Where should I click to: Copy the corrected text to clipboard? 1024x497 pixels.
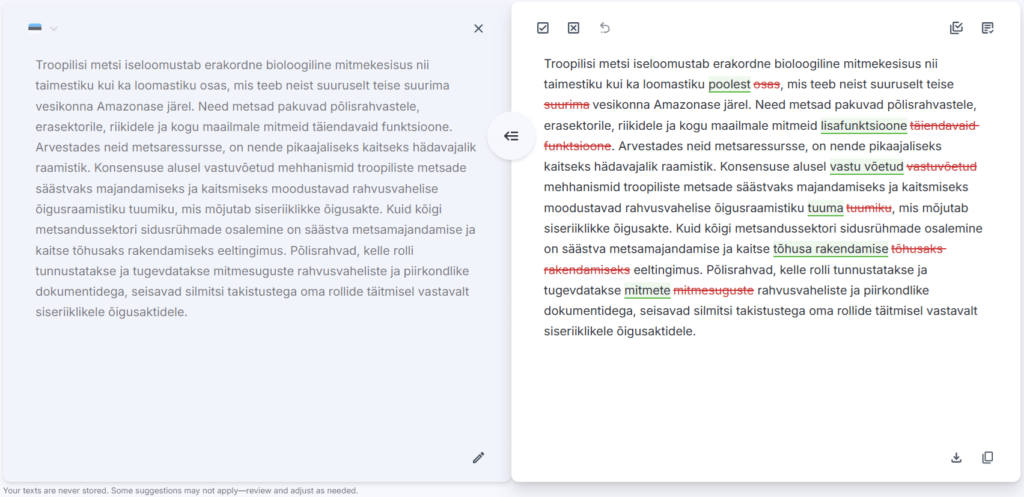988,458
